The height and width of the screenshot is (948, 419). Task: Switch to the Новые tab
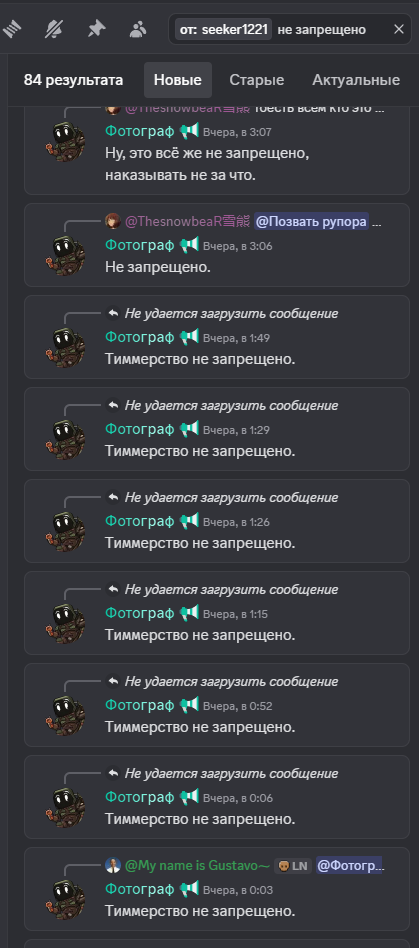click(x=178, y=80)
